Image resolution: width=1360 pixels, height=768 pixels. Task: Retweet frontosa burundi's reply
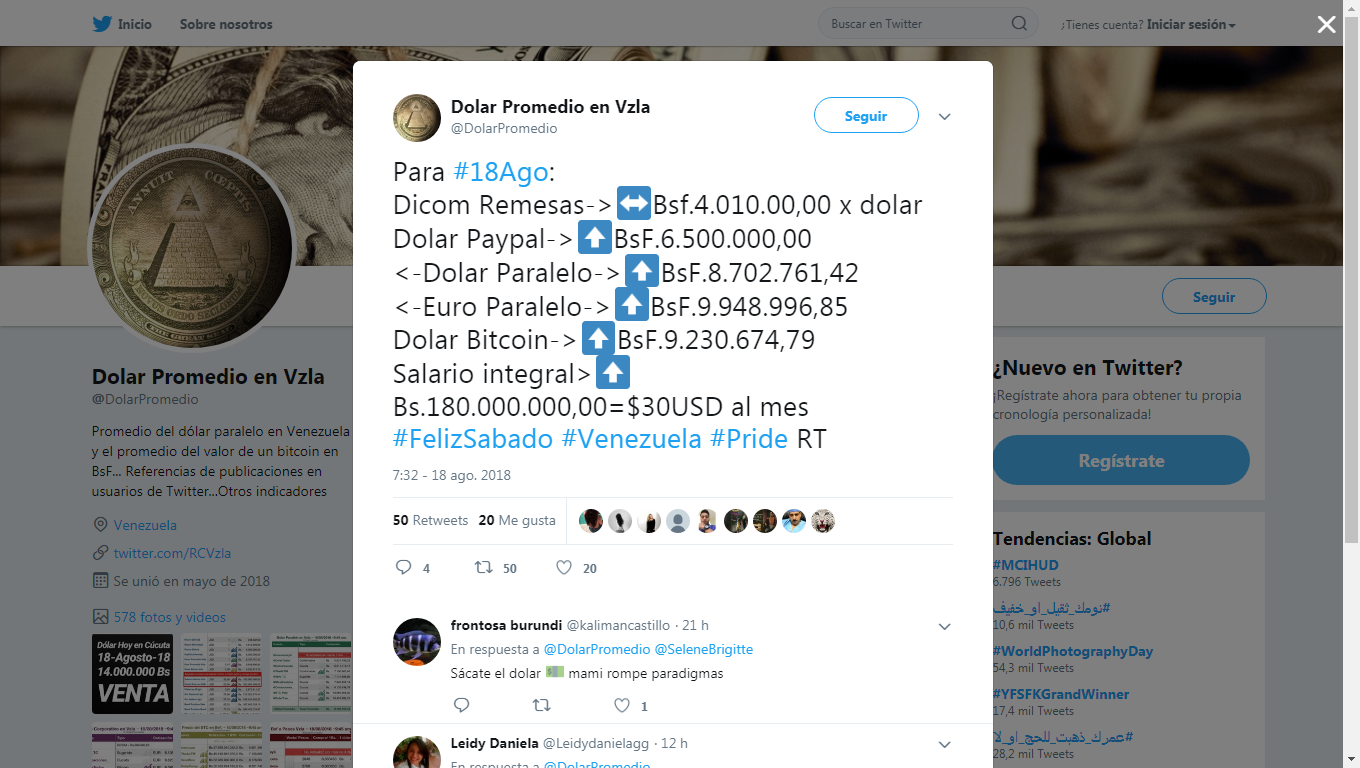[541, 705]
